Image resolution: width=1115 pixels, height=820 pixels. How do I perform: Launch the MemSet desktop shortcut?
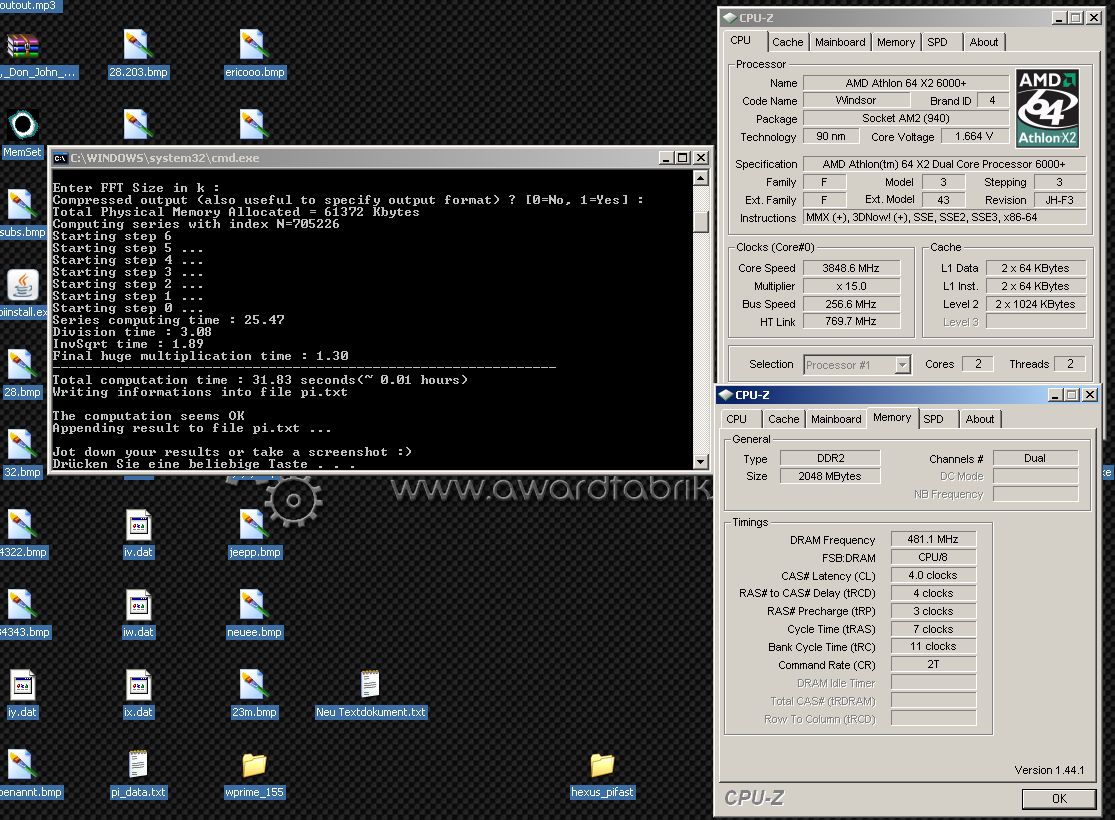(x=22, y=134)
